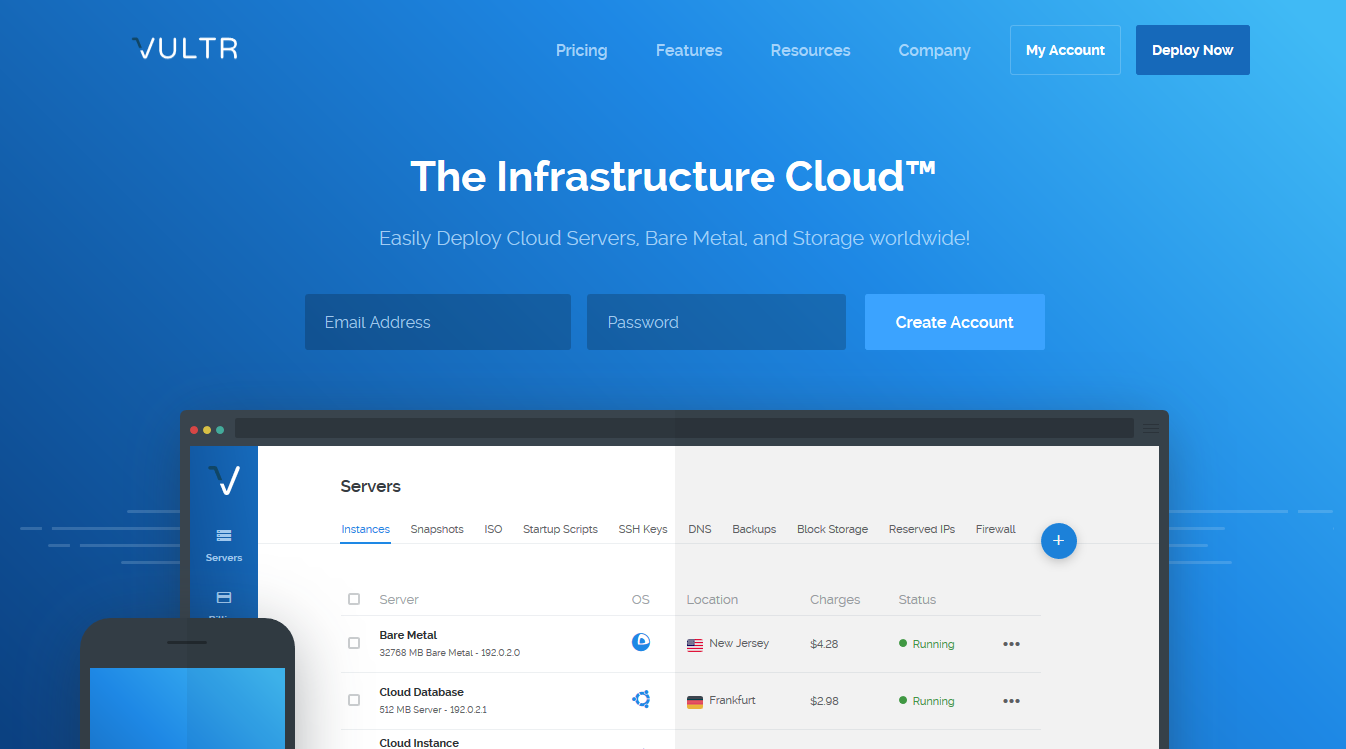Open the Features menu

click(x=689, y=50)
